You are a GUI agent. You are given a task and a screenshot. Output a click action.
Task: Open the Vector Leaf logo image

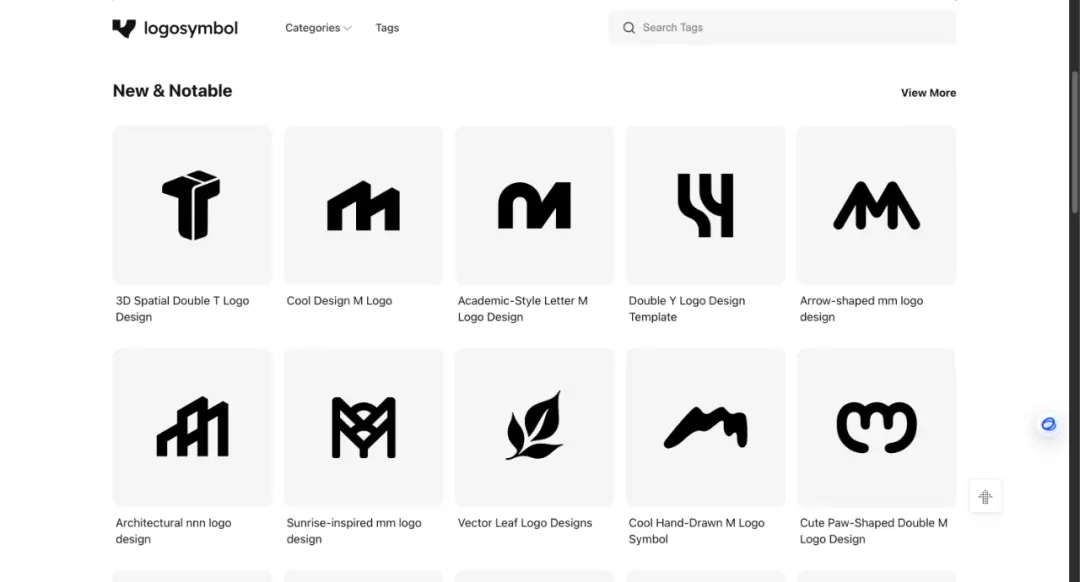pos(534,428)
